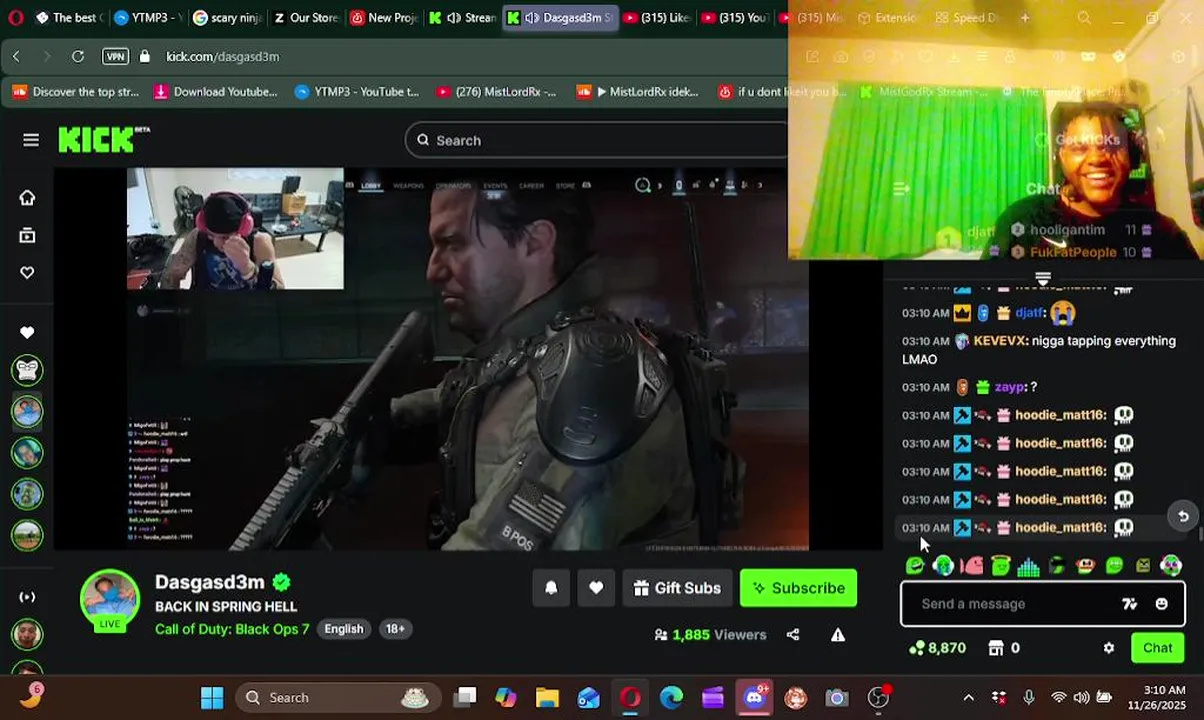Click the 18+ tag
Screen dimensions: 1204x720
tap(395, 629)
